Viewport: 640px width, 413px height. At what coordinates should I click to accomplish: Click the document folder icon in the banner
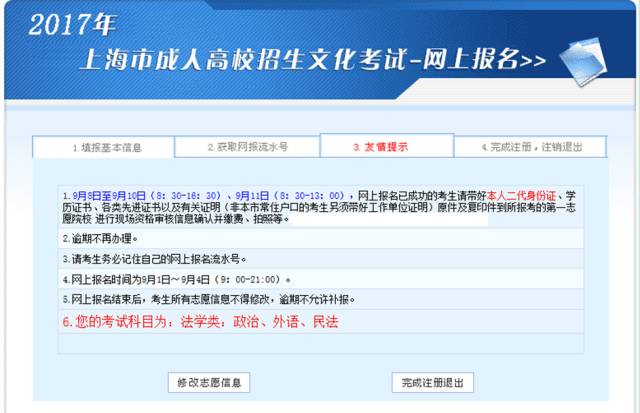pyautogui.click(x=584, y=61)
